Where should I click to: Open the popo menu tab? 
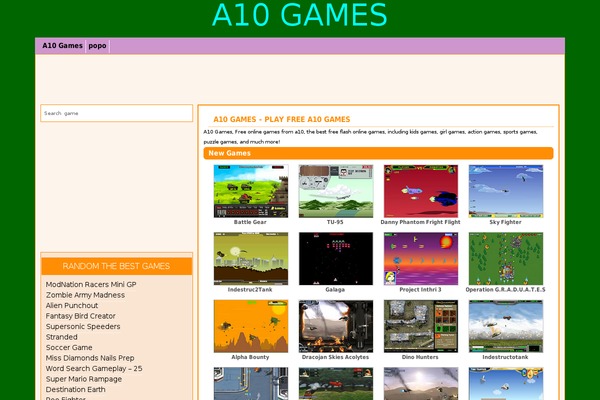pyautogui.click(x=98, y=46)
